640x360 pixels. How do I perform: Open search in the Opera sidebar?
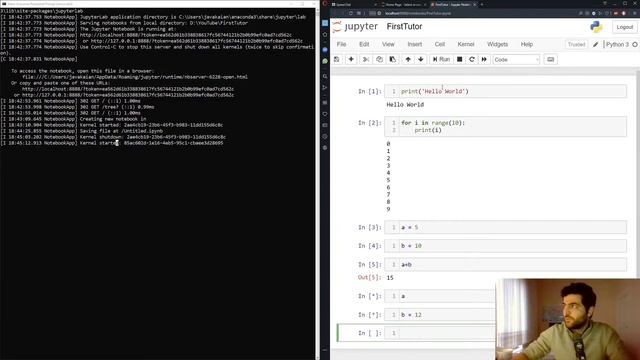(x=325, y=76)
